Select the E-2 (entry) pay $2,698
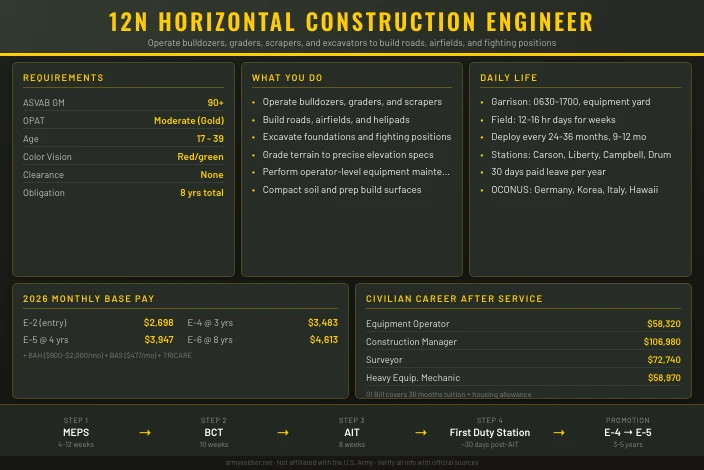Viewport: 704px width, 470px height. pos(158,323)
